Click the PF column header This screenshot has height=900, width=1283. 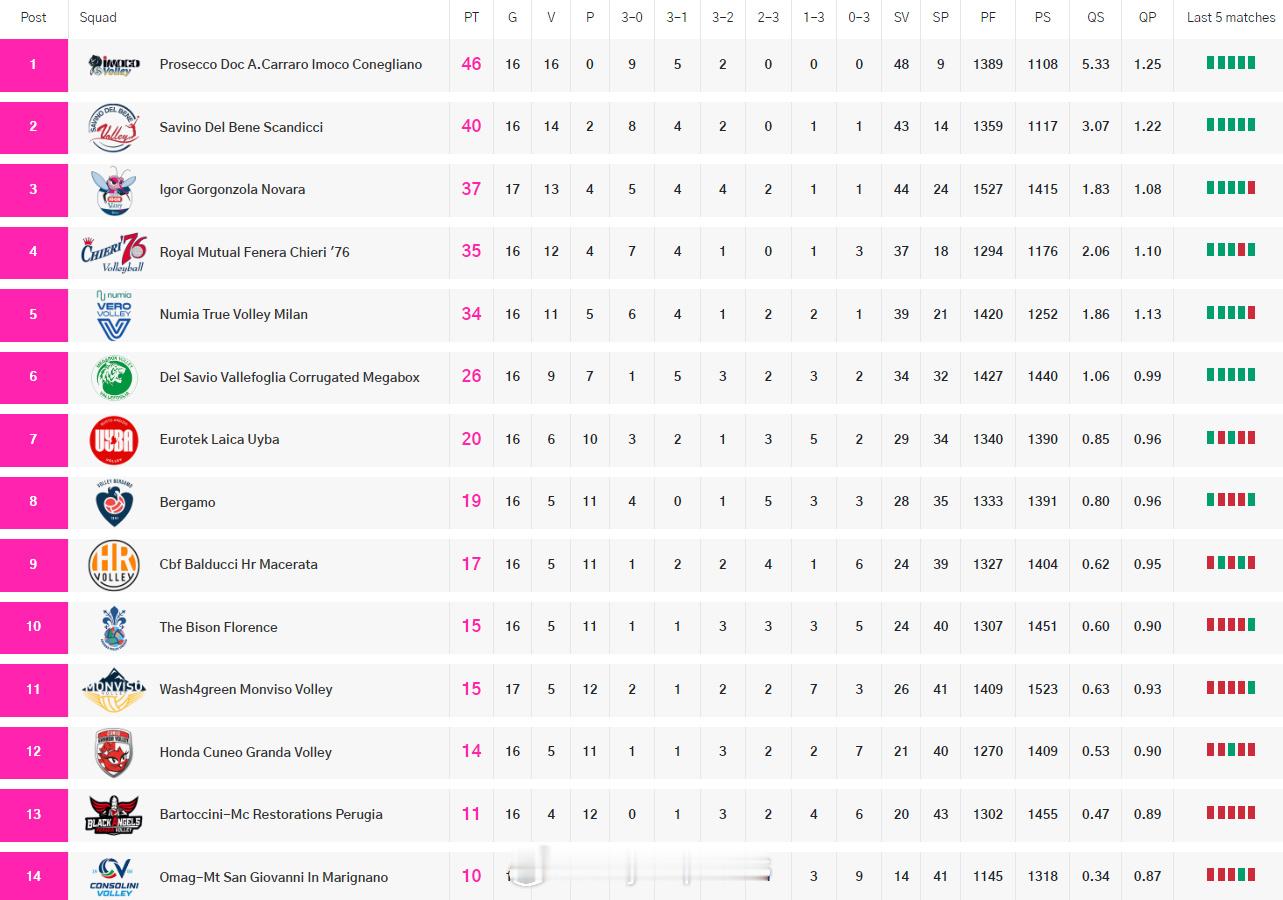[988, 17]
